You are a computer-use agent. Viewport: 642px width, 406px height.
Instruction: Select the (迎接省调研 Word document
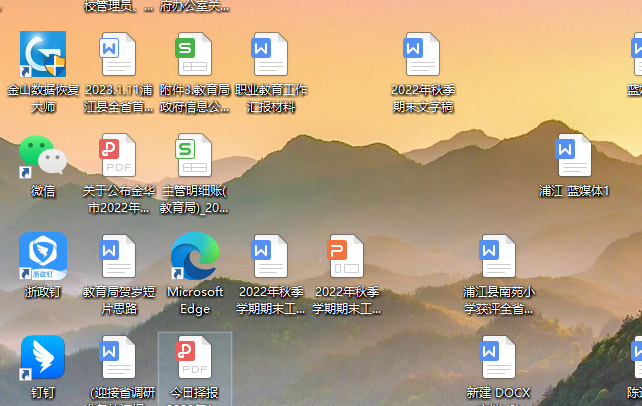point(118,359)
